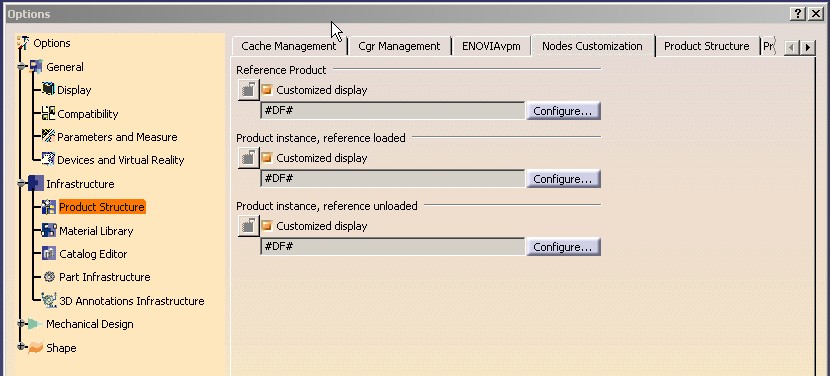The image size is (830, 376).
Task: Select Devices and Virtual Reality item
Action: click(x=121, y=160)
